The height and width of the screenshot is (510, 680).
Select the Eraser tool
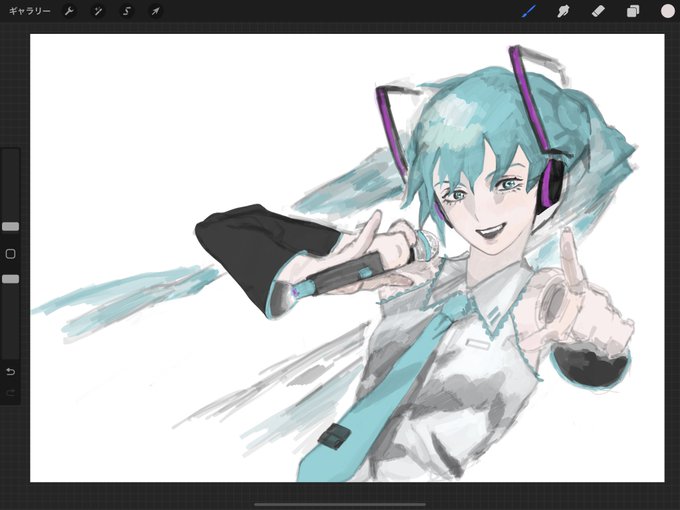[x=598, y=11]
